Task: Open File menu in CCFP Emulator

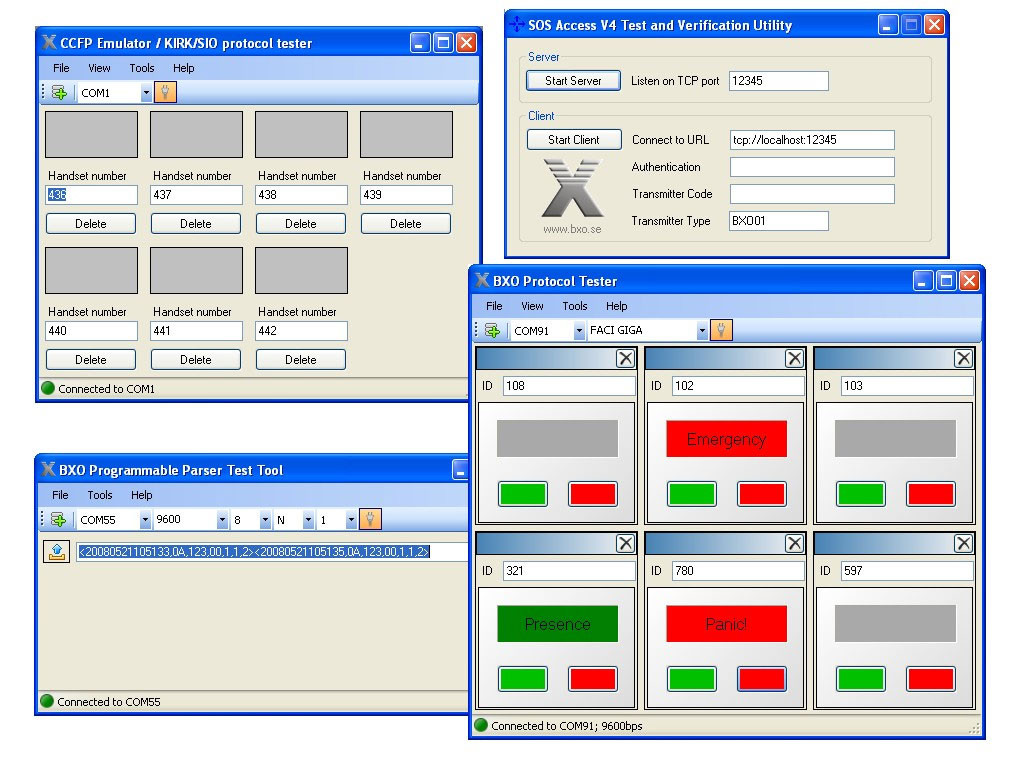Action: pos(61,68)
